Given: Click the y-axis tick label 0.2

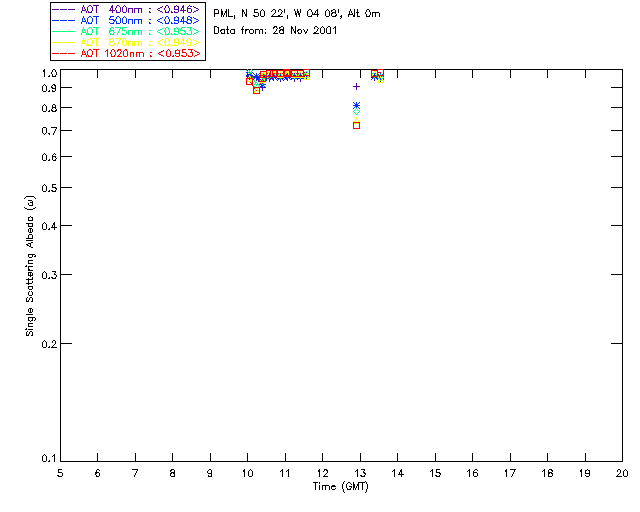Looking at the screenshot, I should point(49,344).
